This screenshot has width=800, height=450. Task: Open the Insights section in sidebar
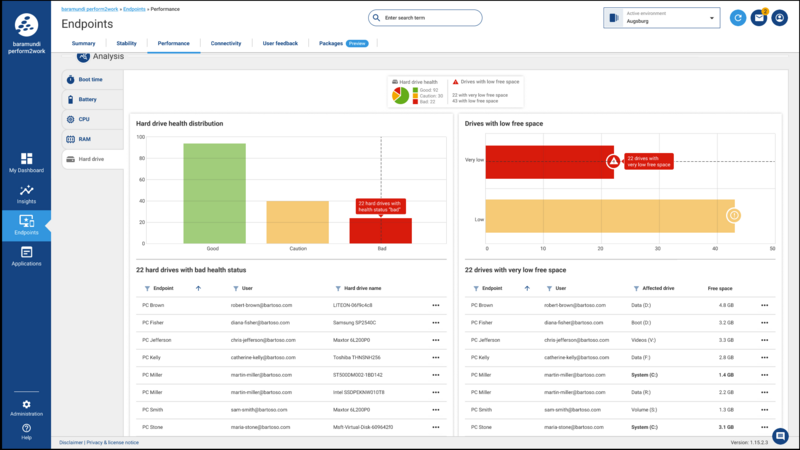26,194
